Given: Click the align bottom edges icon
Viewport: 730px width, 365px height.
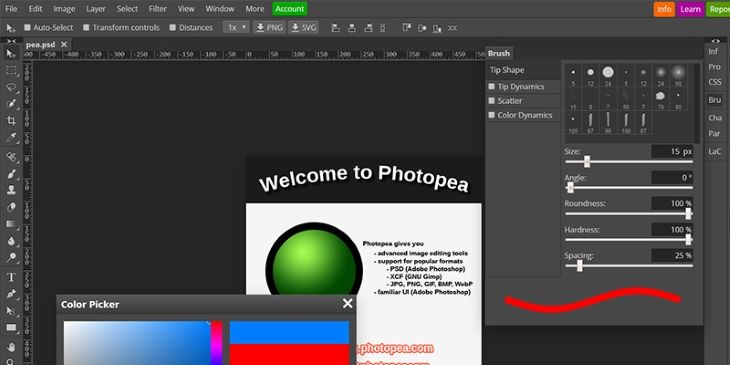Looking at the screenshot, I should tap(437, 28).
